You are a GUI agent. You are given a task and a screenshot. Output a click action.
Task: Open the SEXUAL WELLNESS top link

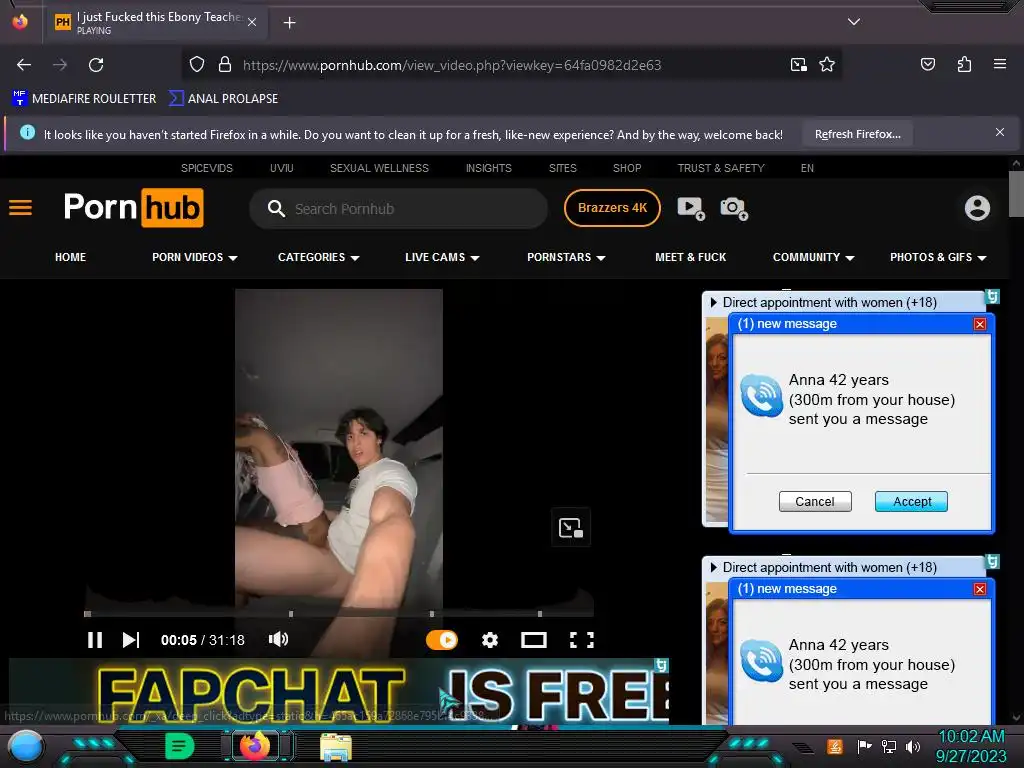pyautogui.click(x=379, y=168)
